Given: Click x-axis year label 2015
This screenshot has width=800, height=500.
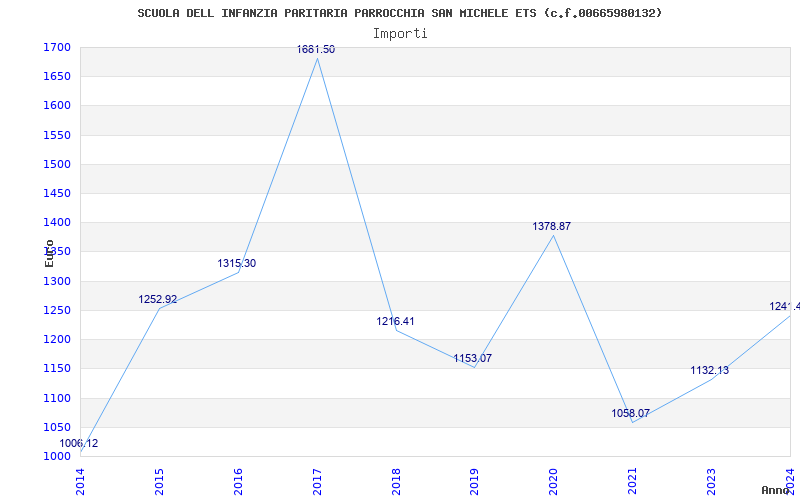Looking at the screenshot, I should tap(159, 482).
